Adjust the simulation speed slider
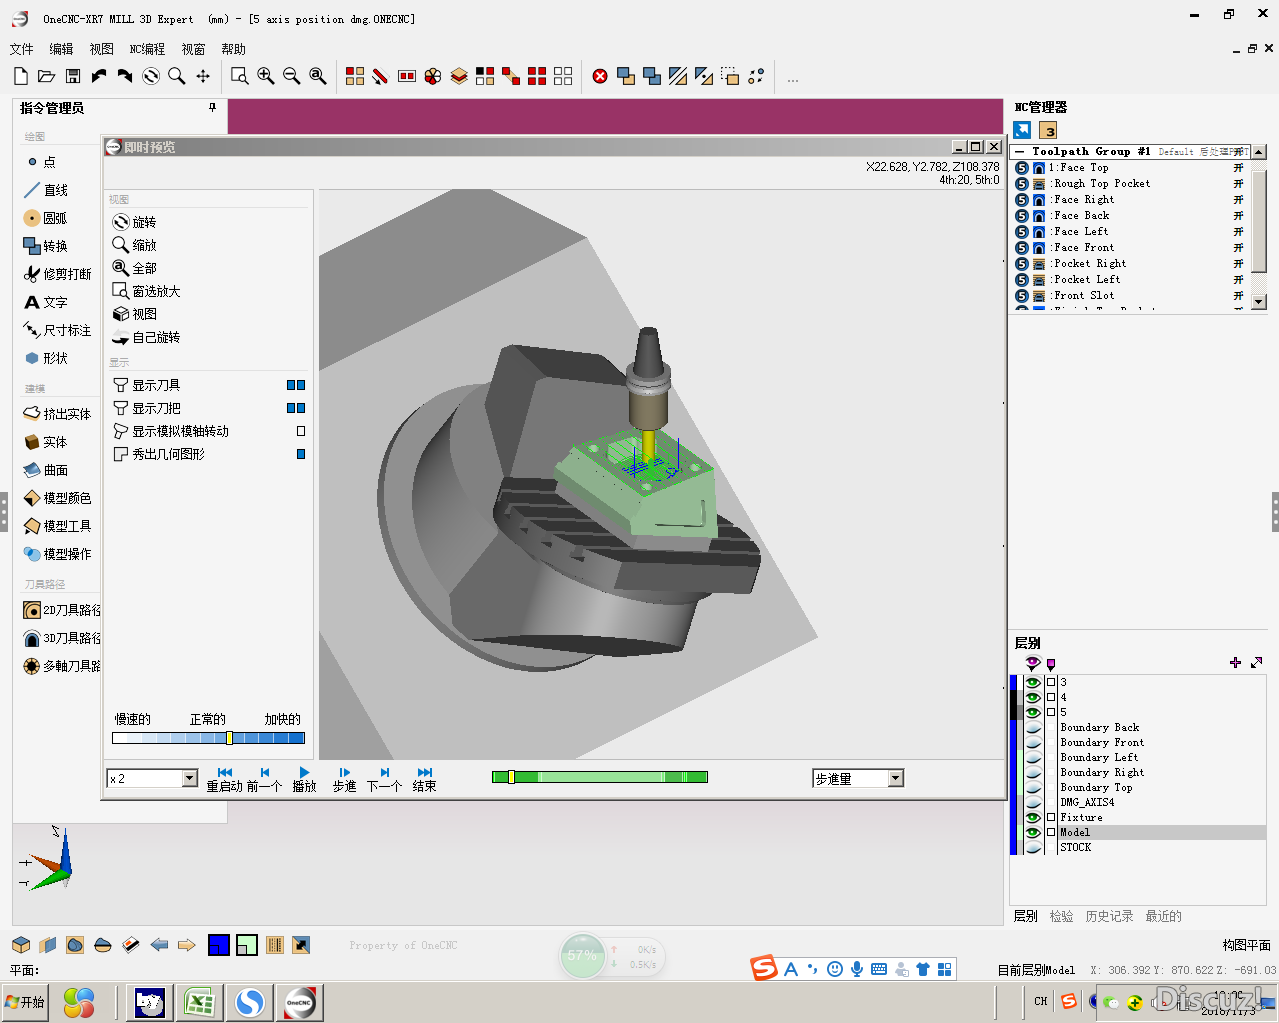This screenshot has height=1023, width=1279. [208, 738]
